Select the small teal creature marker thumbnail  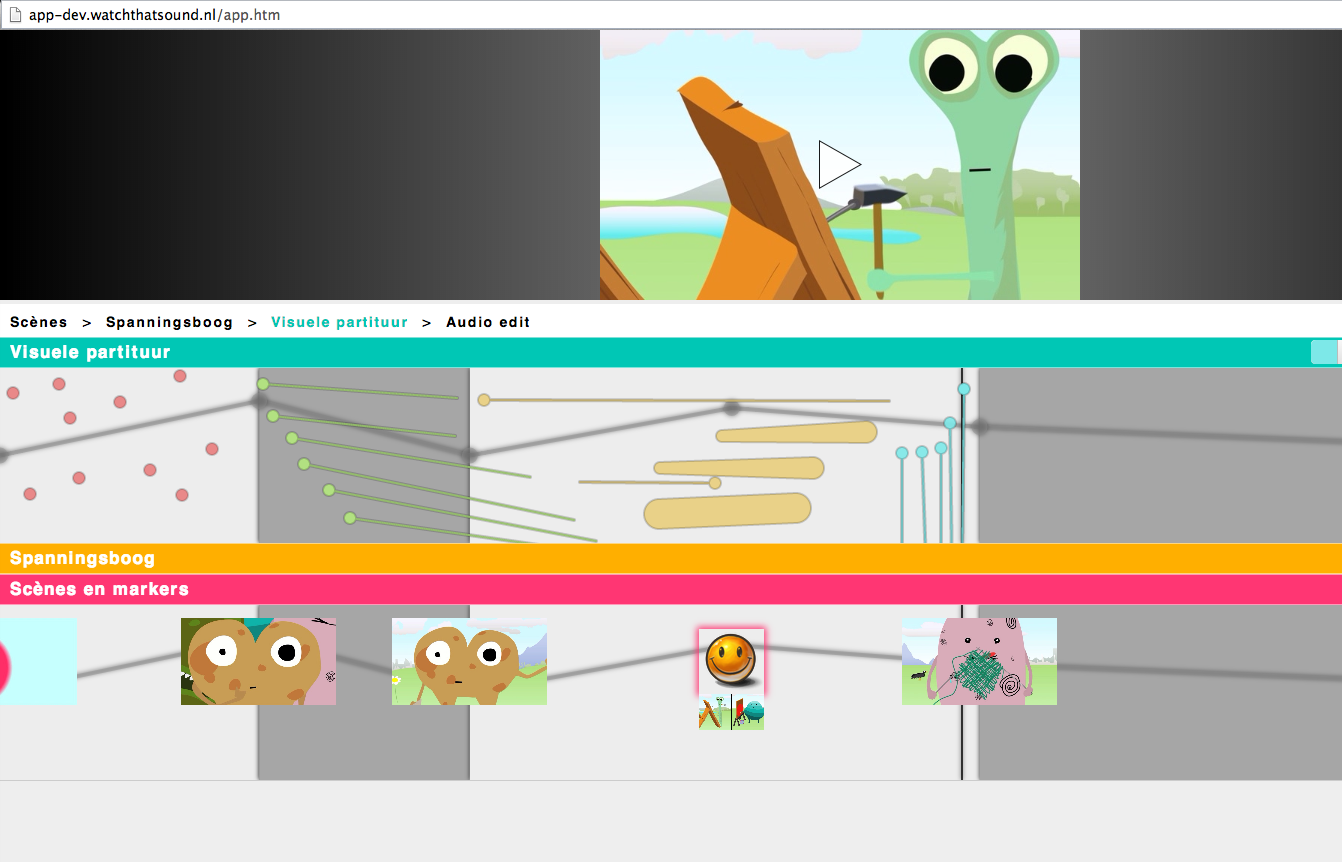749,713
